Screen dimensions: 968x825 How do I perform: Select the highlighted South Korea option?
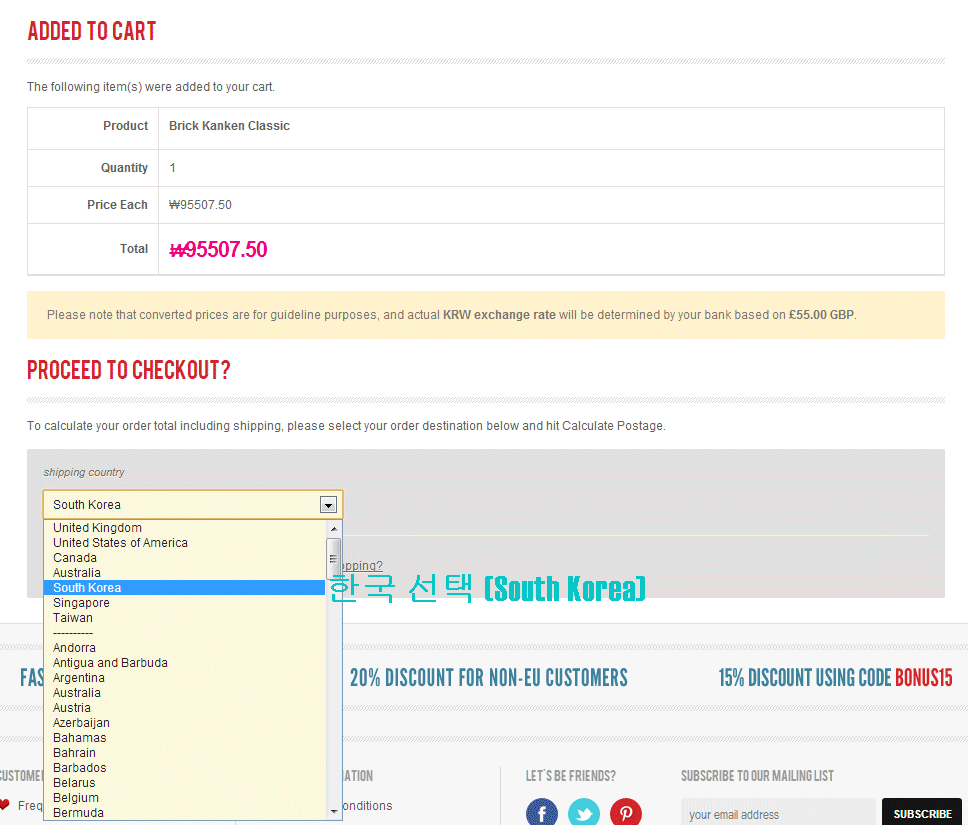(x=87, y=588)
